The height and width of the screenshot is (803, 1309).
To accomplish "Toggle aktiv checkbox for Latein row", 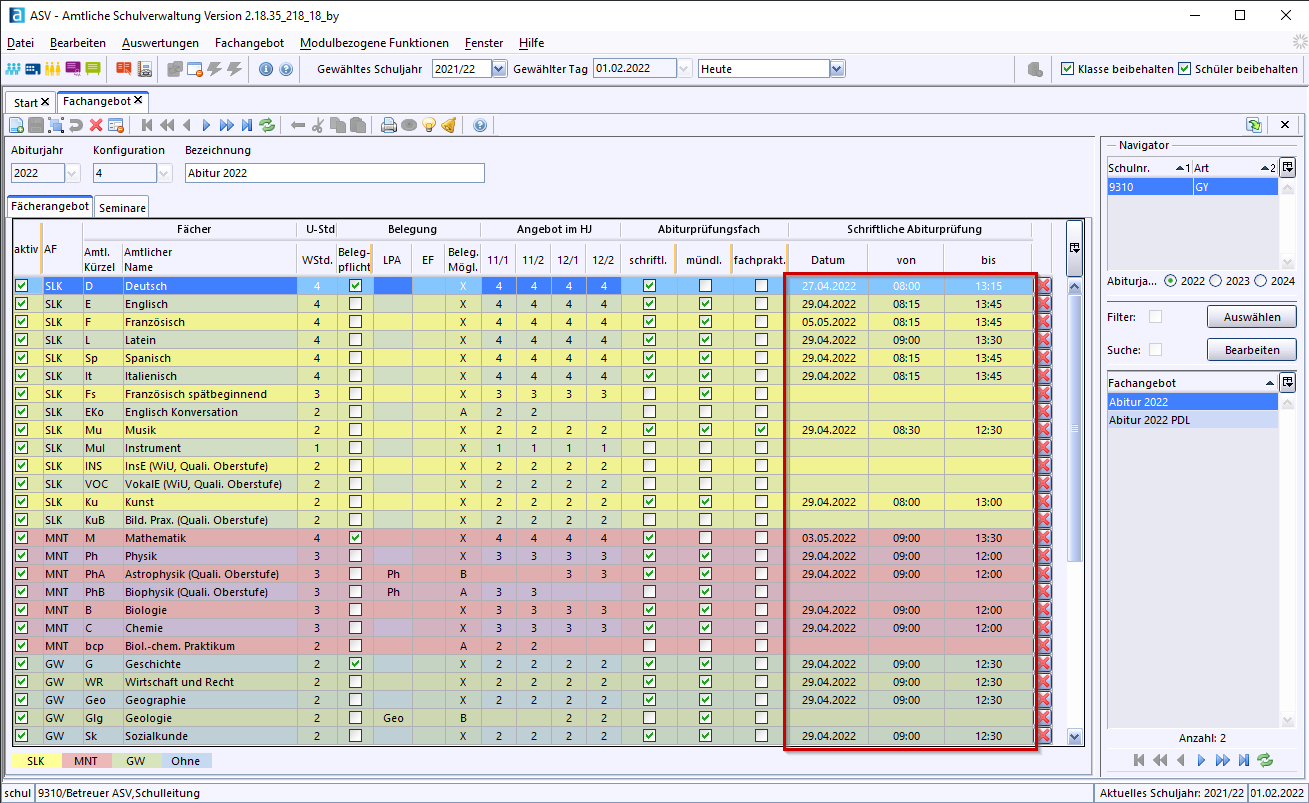I will point(22,340).
